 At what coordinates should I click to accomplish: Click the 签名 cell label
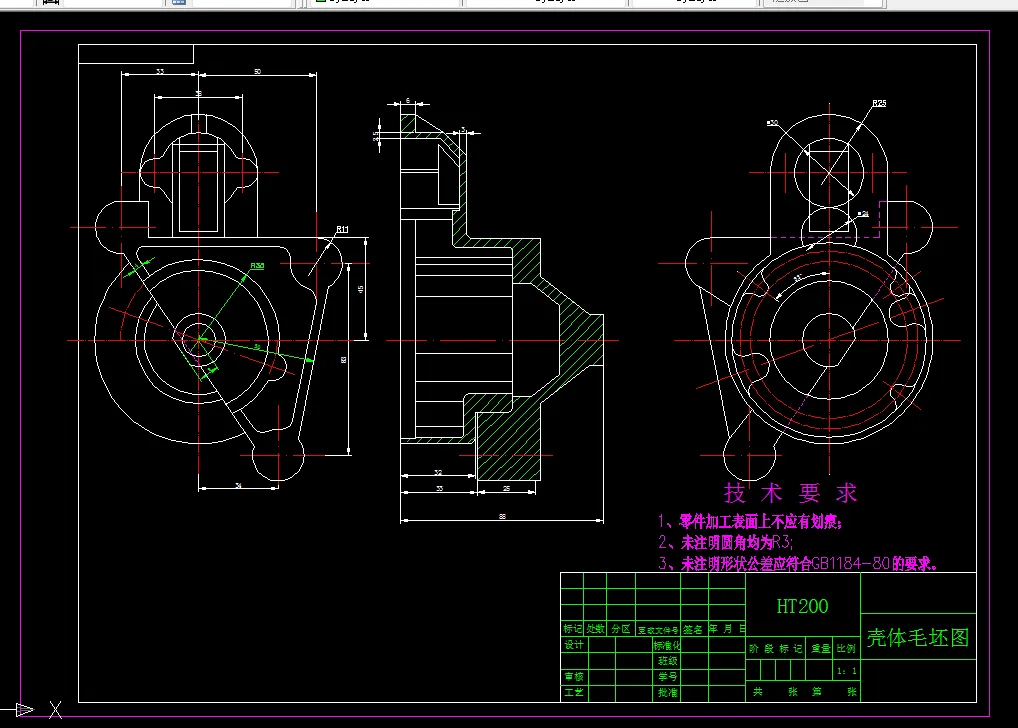[693, 629]
